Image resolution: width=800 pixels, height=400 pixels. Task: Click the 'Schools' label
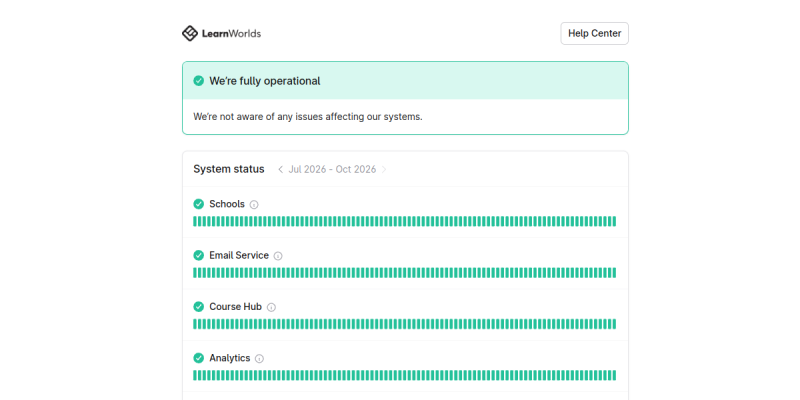[x=227, y=204]
